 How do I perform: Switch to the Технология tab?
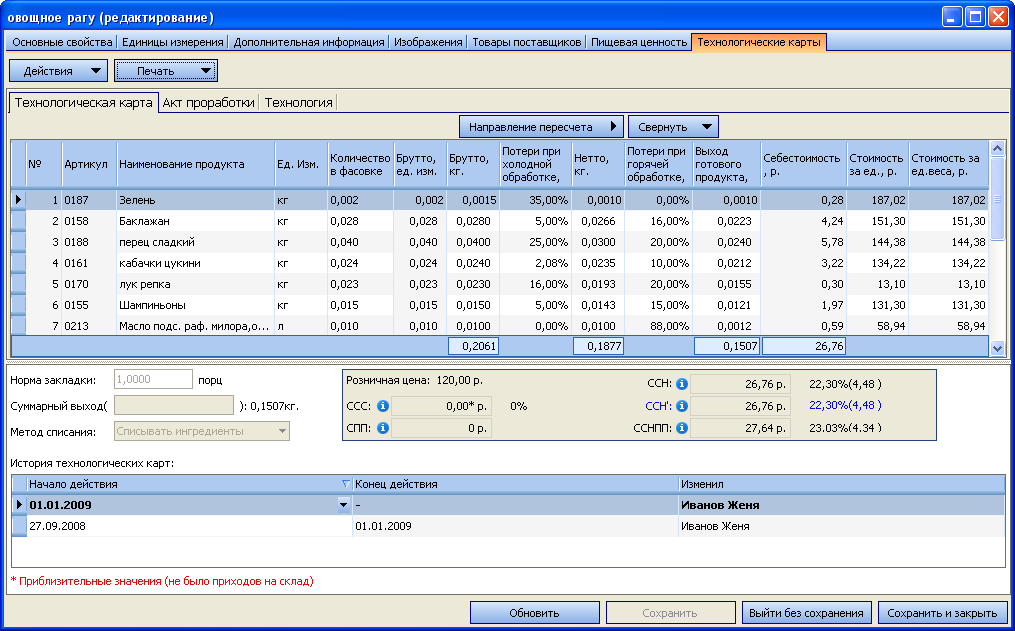coord(298,102)
